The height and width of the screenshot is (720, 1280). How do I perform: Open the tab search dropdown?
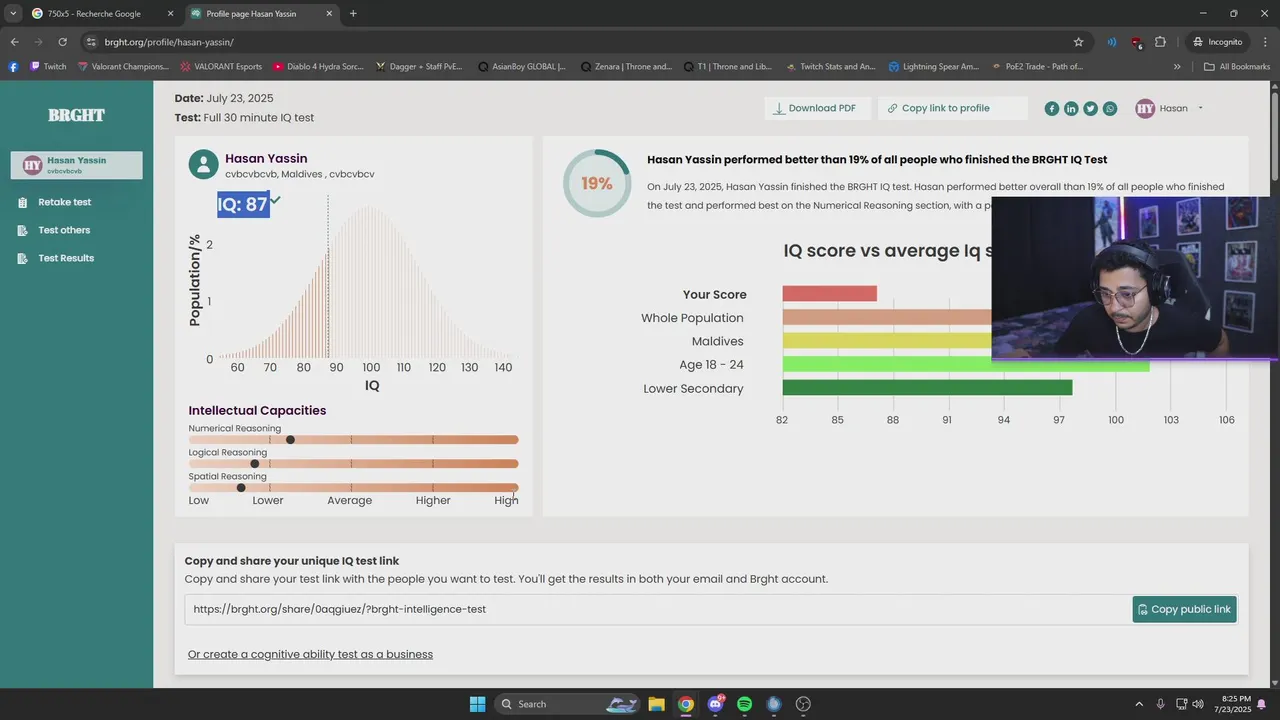click(x=12, y=14)
